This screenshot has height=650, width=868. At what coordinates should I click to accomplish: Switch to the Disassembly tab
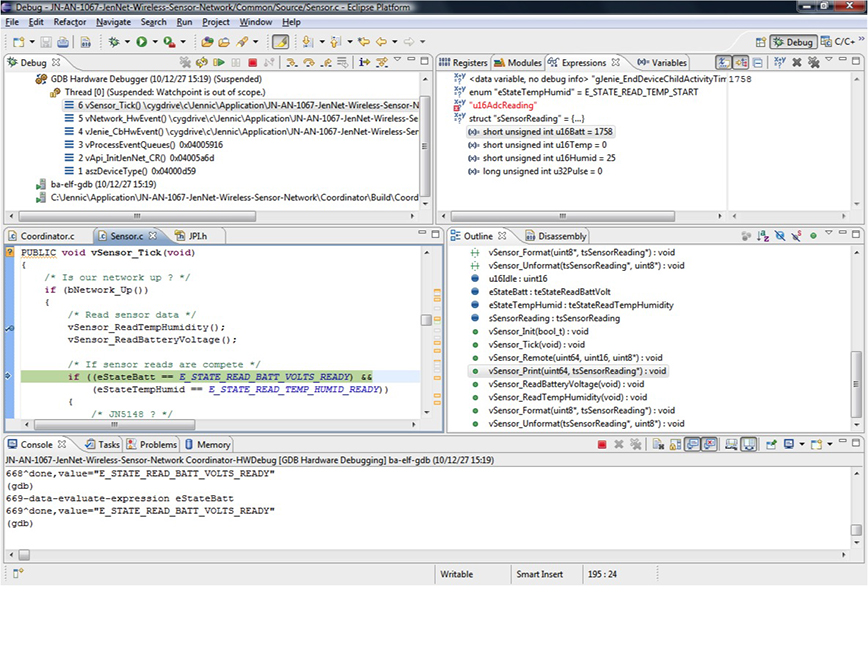[x=555, y=236]
